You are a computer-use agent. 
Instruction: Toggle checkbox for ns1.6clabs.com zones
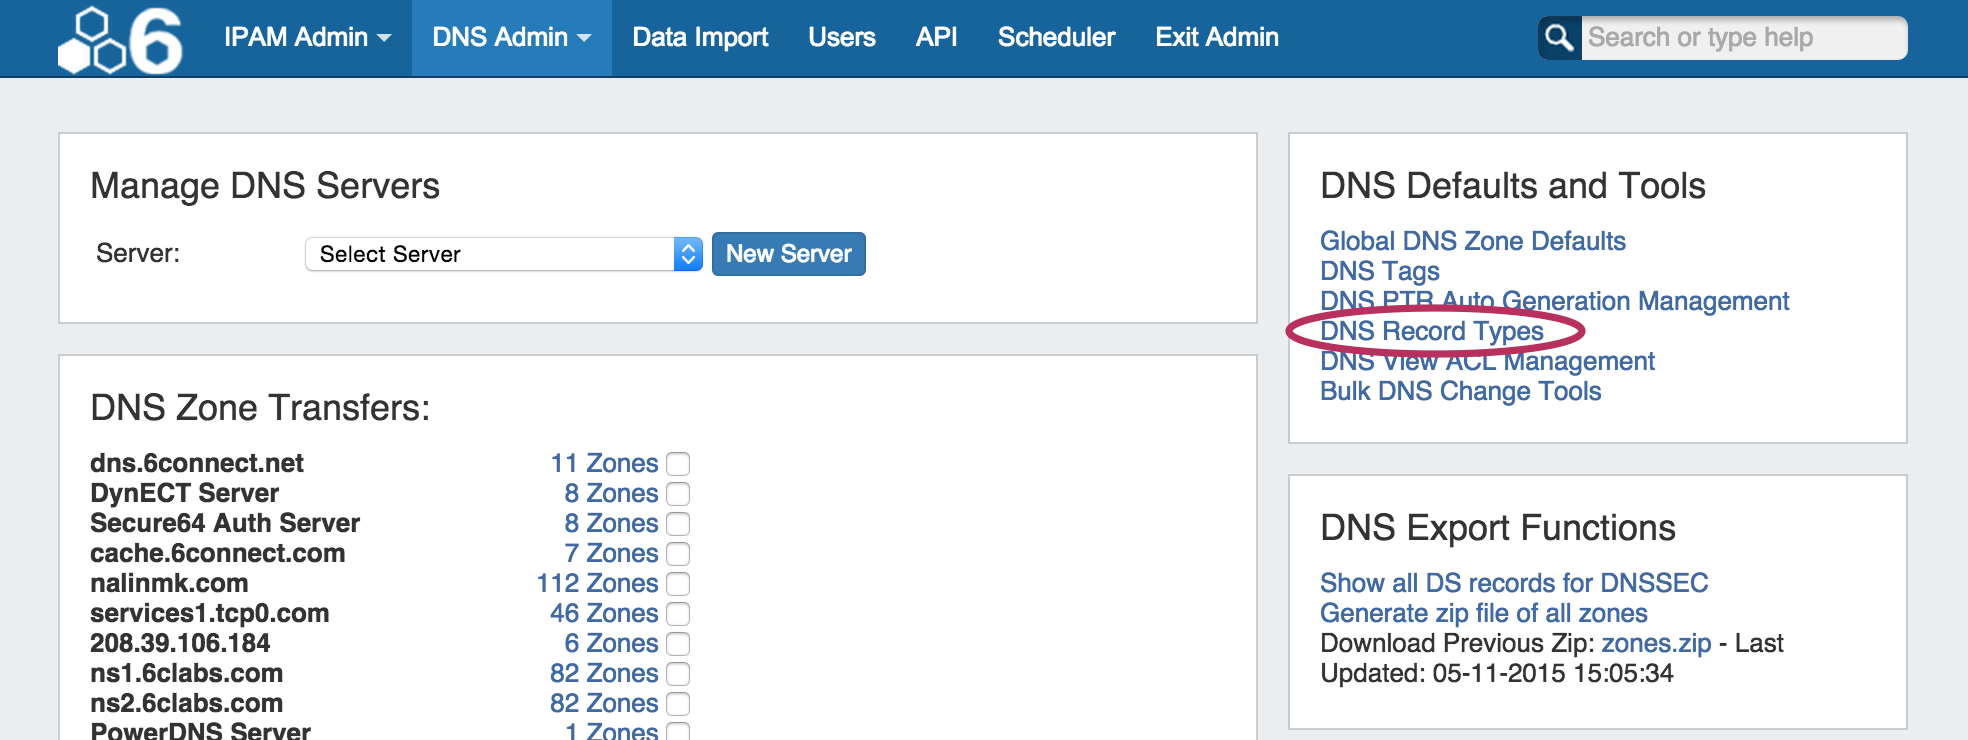coord(678,674)
